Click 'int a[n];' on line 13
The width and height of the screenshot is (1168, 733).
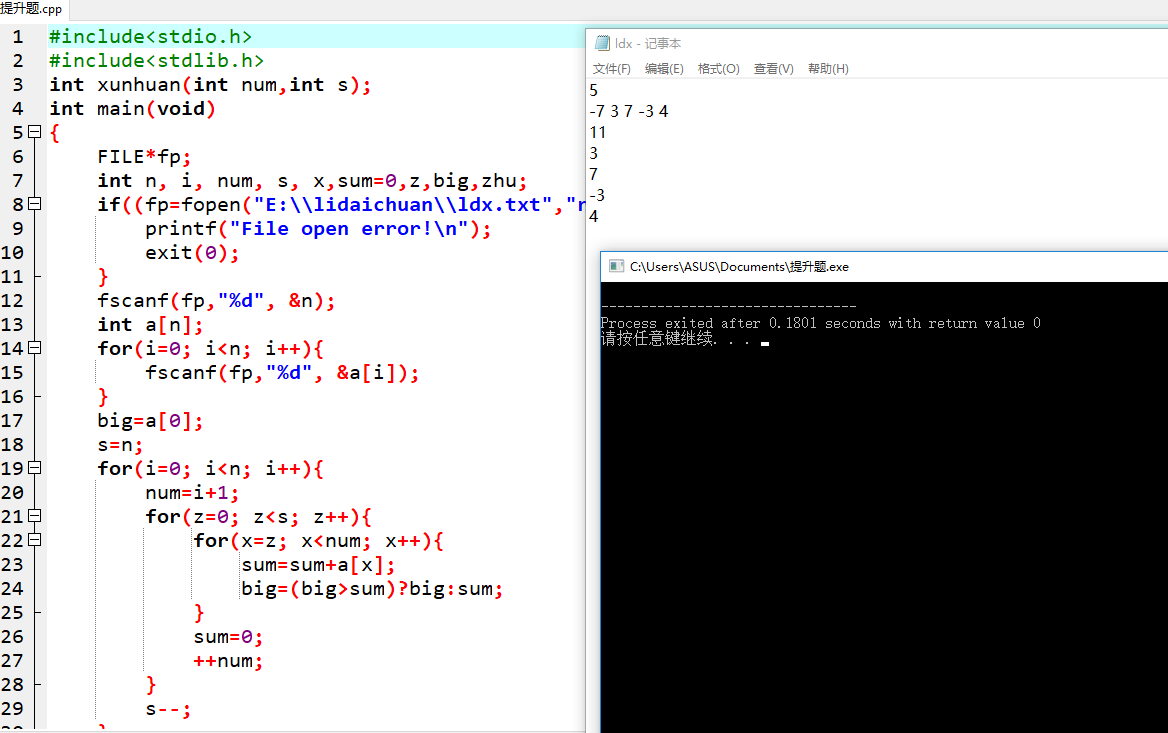click(150, 325)
